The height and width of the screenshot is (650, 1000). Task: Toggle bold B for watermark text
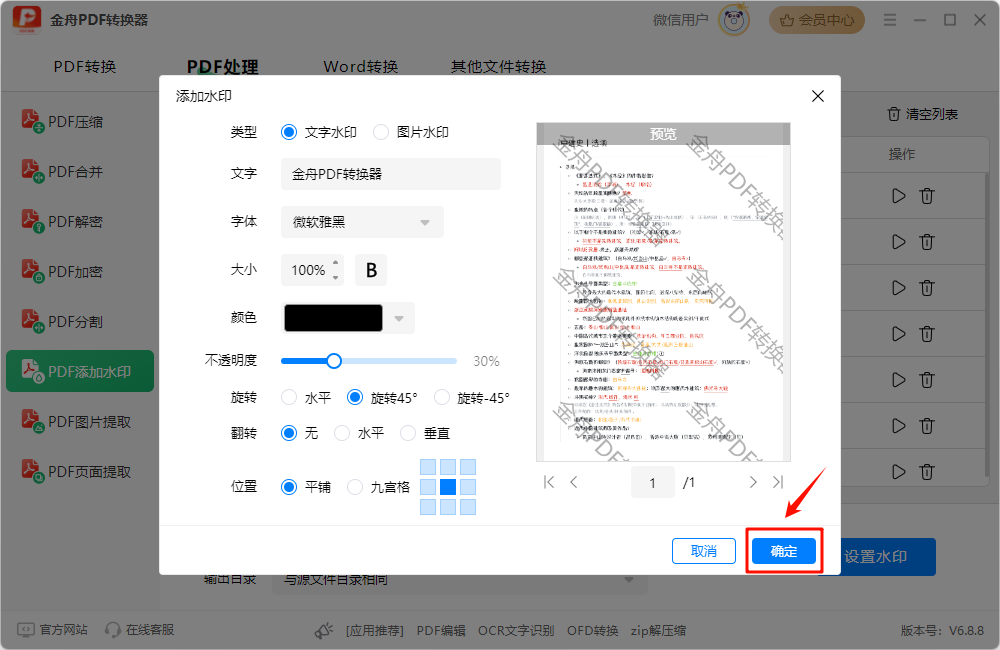click(371, 270)
